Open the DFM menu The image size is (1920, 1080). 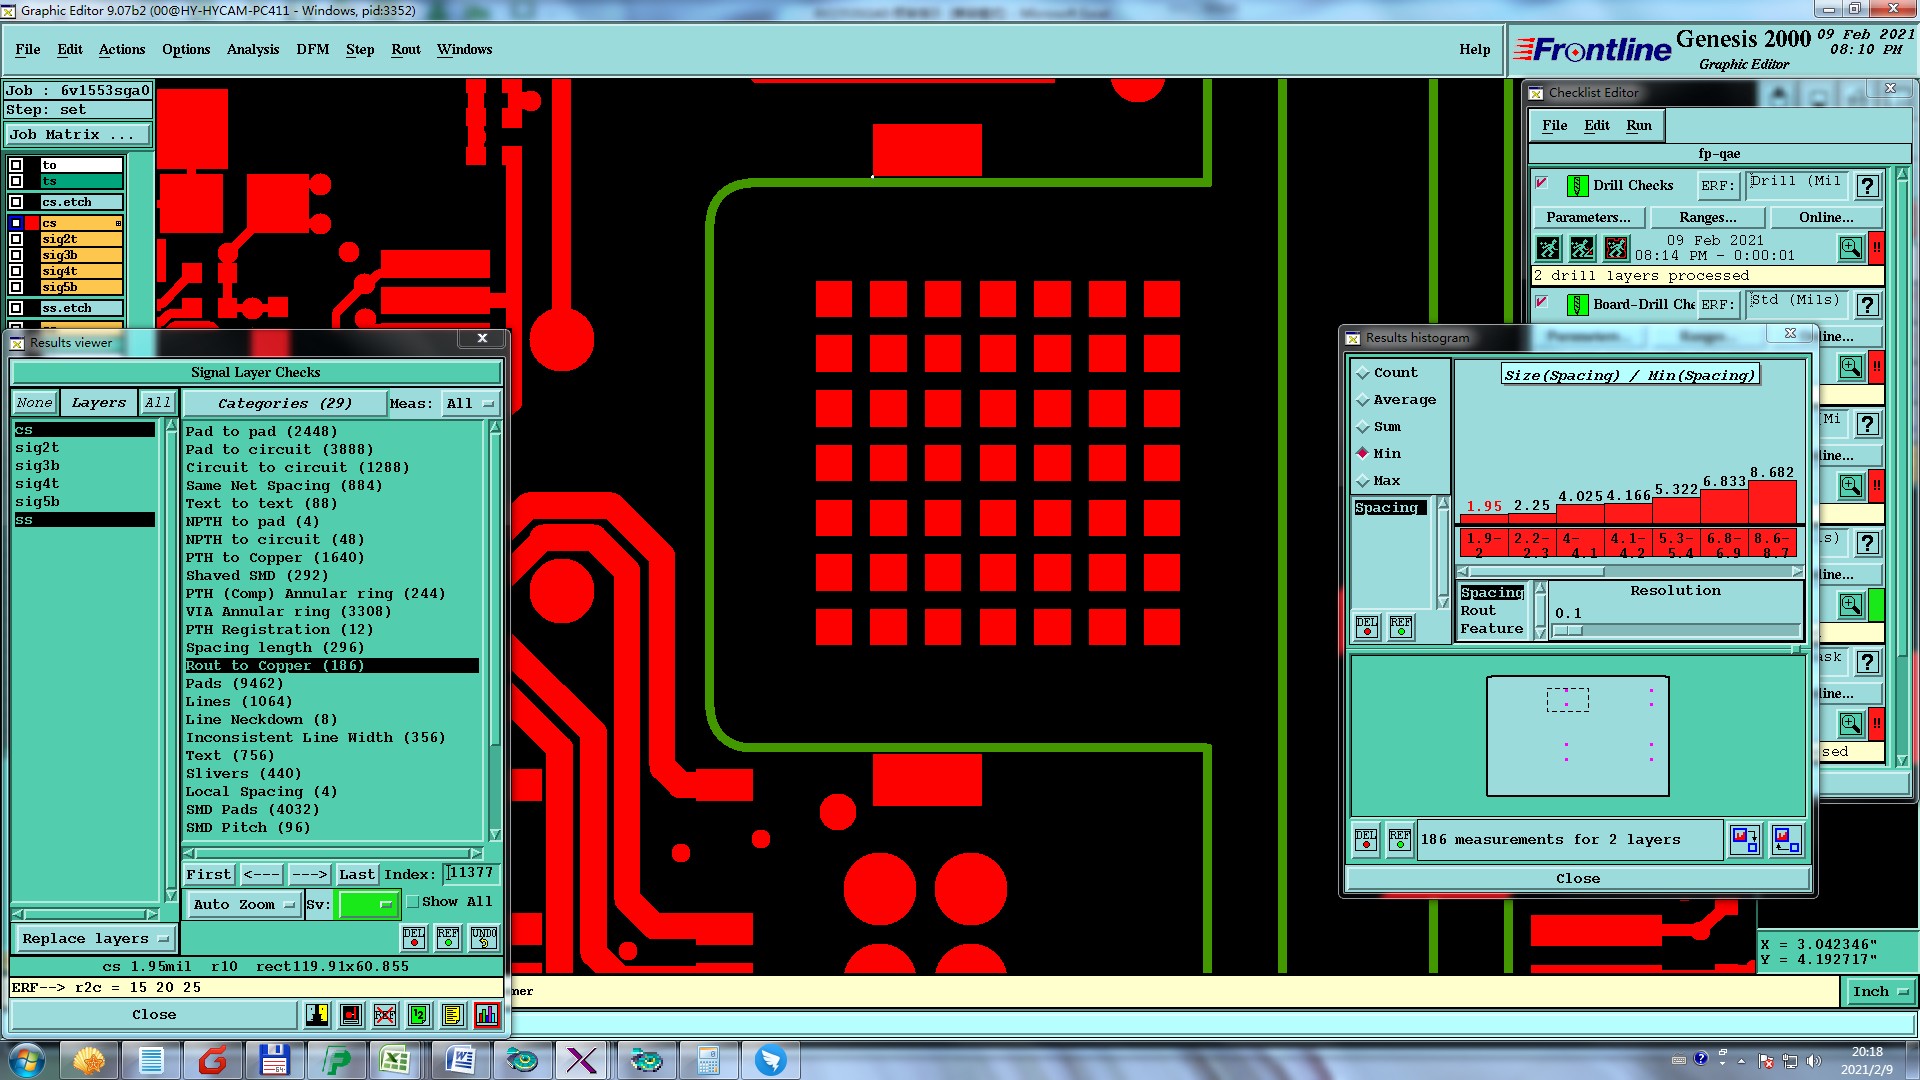(x=312, y=49)
